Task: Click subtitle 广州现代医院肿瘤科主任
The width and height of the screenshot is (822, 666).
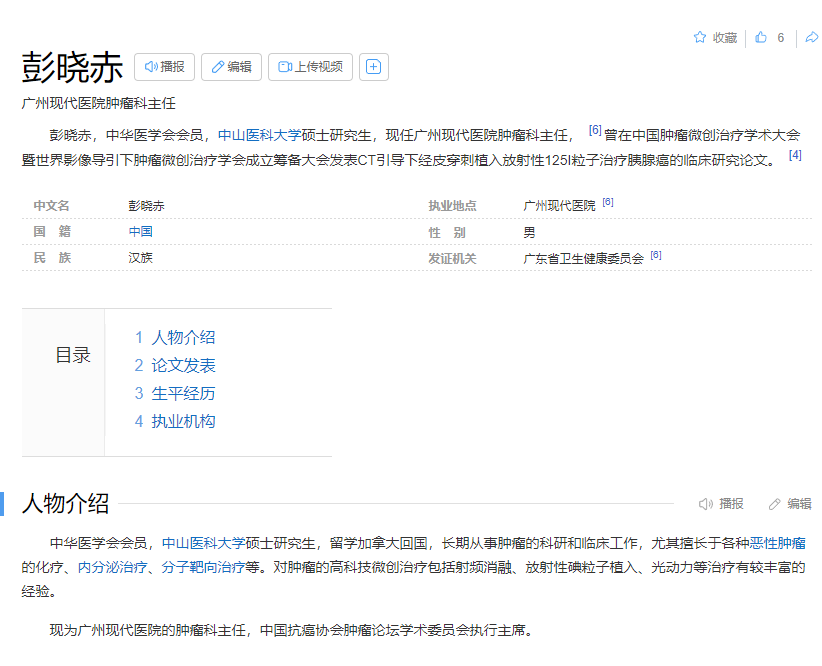Action: (99, 103)
